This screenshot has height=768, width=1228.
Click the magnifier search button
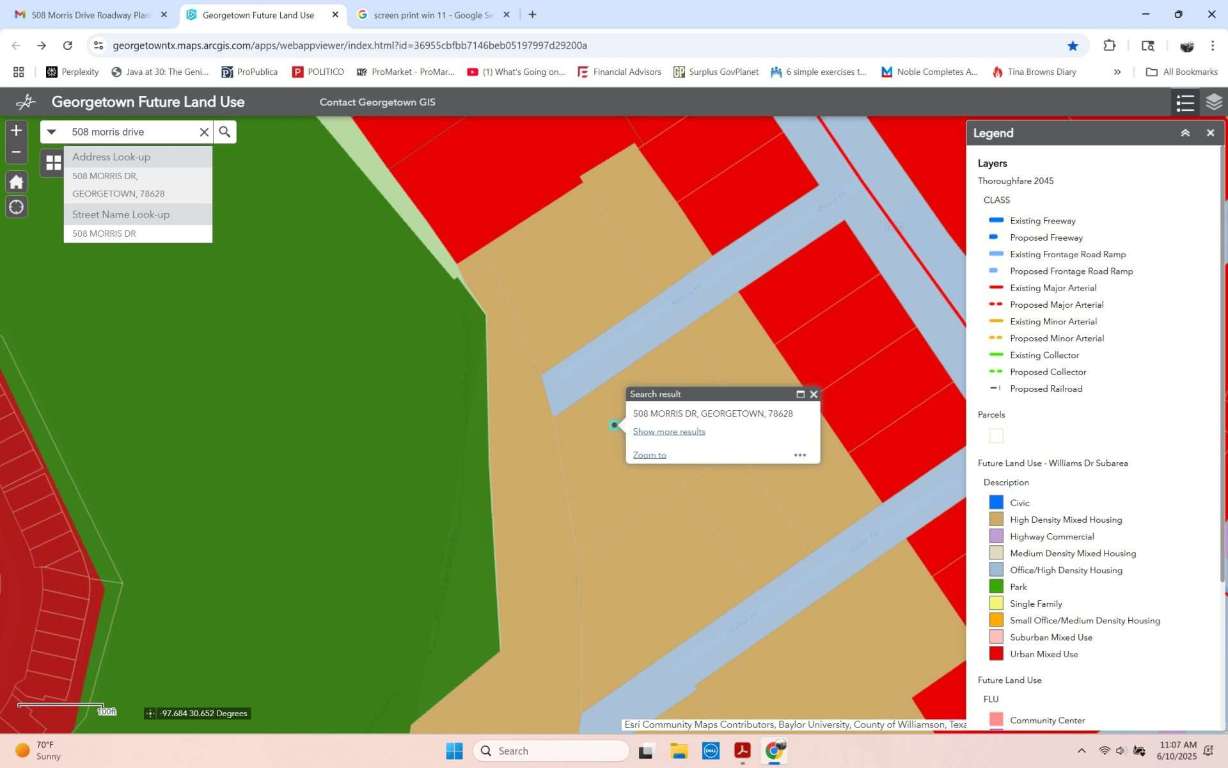[x=225, y=132]
